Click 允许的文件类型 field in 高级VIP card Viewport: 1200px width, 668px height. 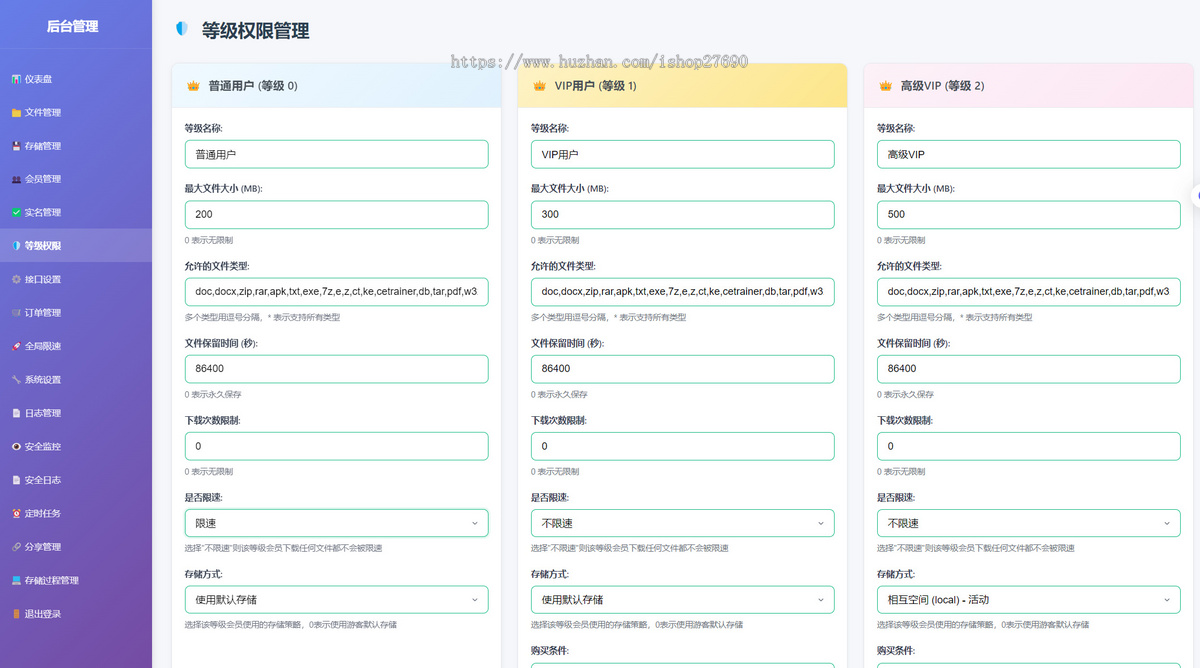pyautogui.click(x=1029, y=292)
